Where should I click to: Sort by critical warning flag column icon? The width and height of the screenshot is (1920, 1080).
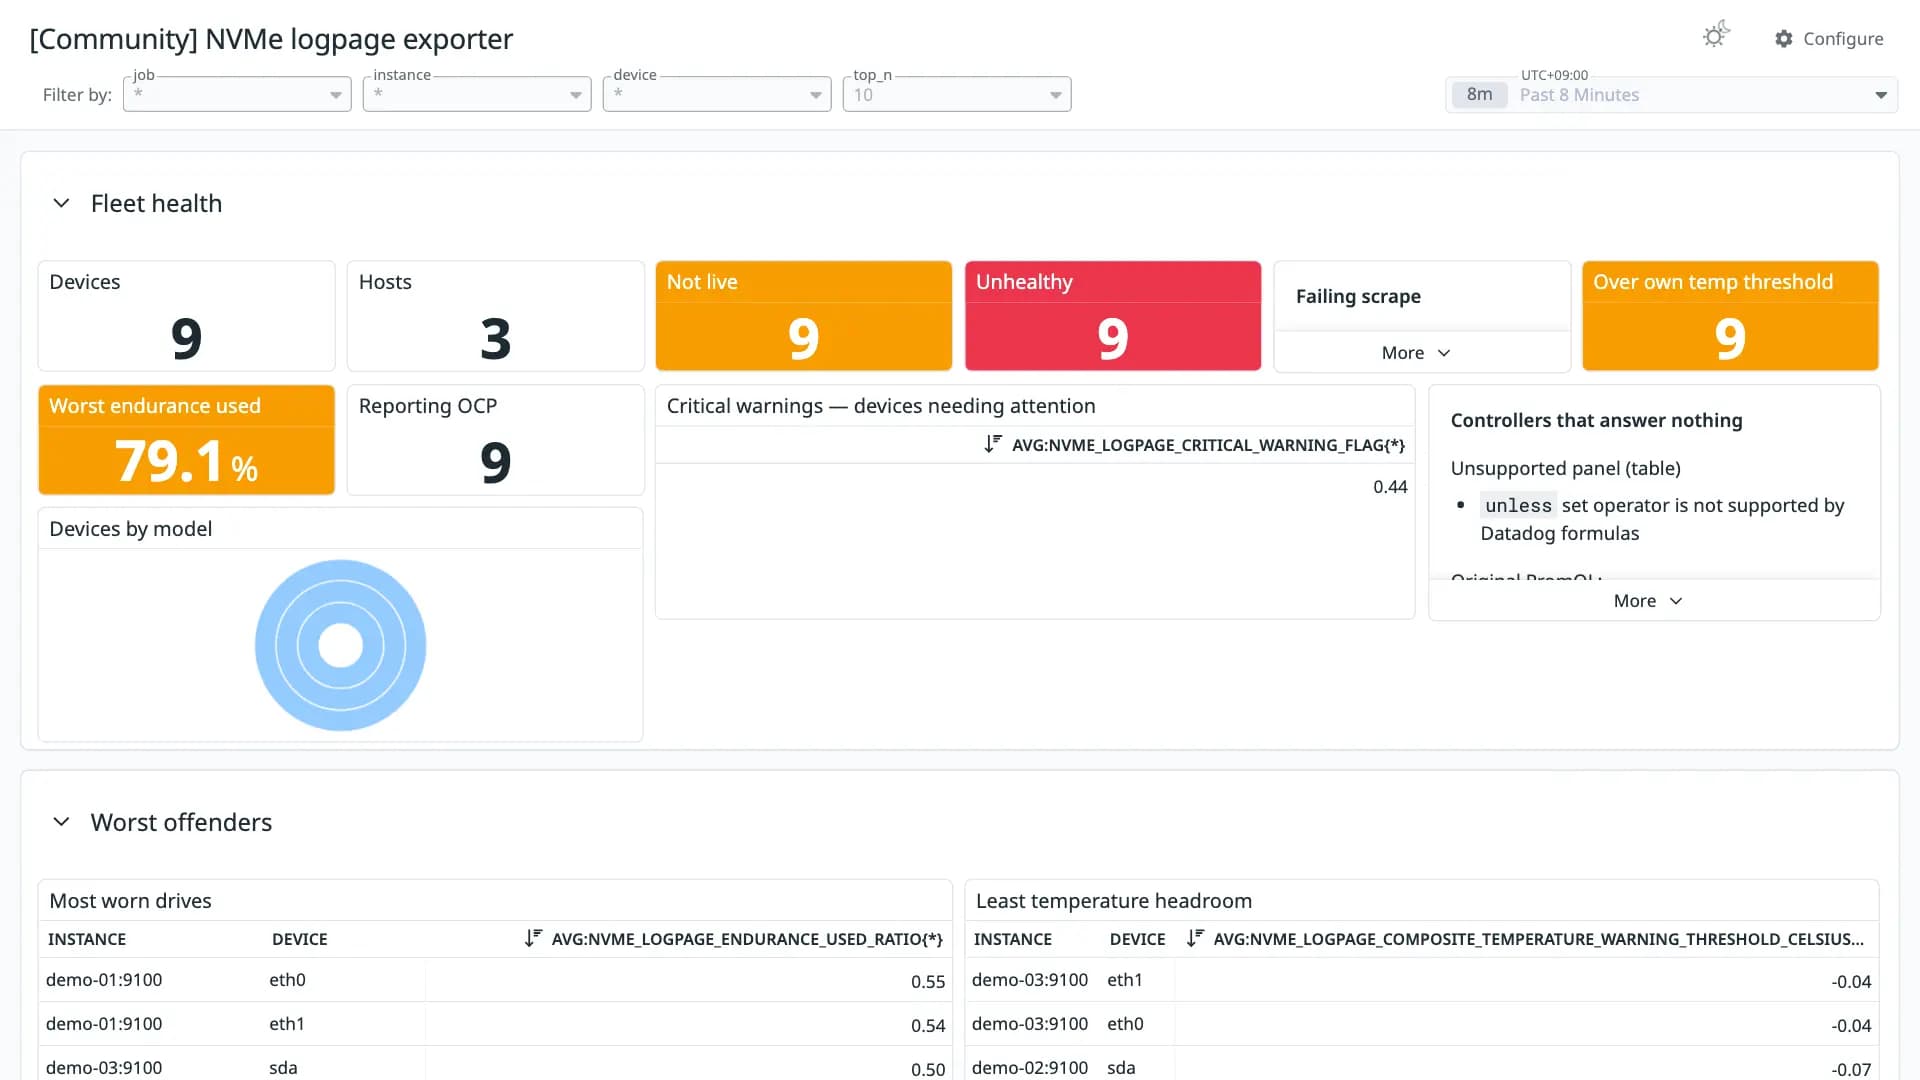(992, 444)
